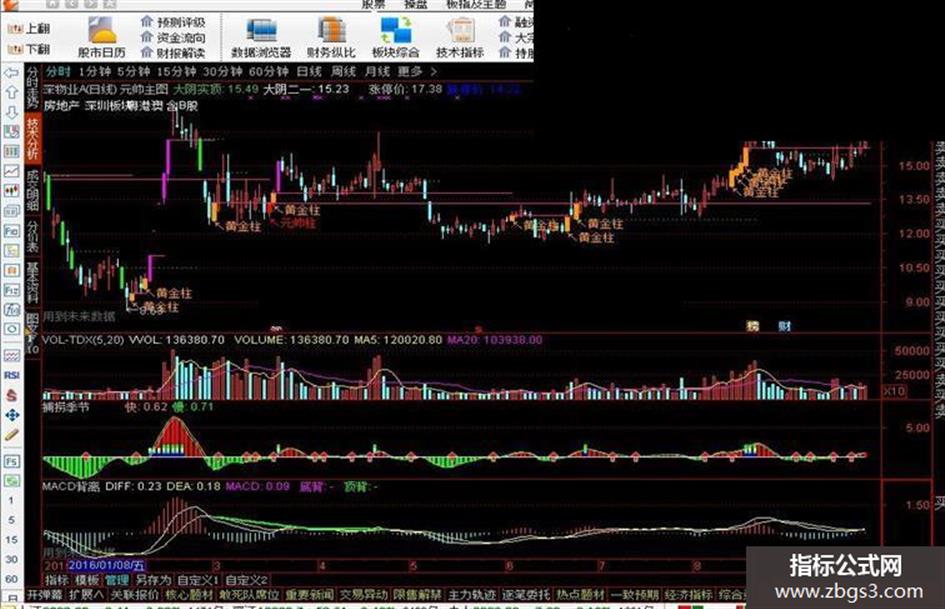The width and height of the screenshot is (945, 609).
Task: Open the 管理 bottom tab
Action: (117, 580)
